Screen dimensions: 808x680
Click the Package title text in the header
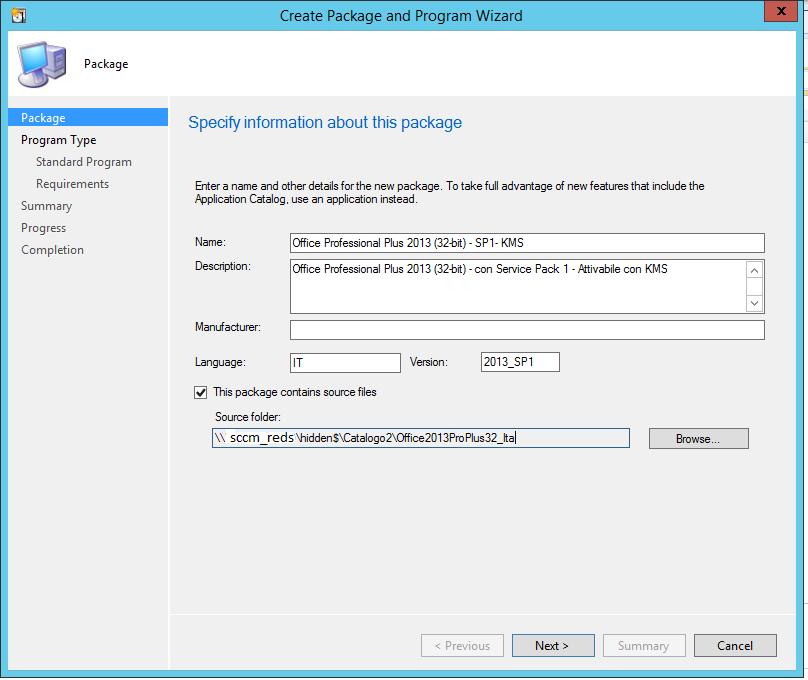click(106, 64)
